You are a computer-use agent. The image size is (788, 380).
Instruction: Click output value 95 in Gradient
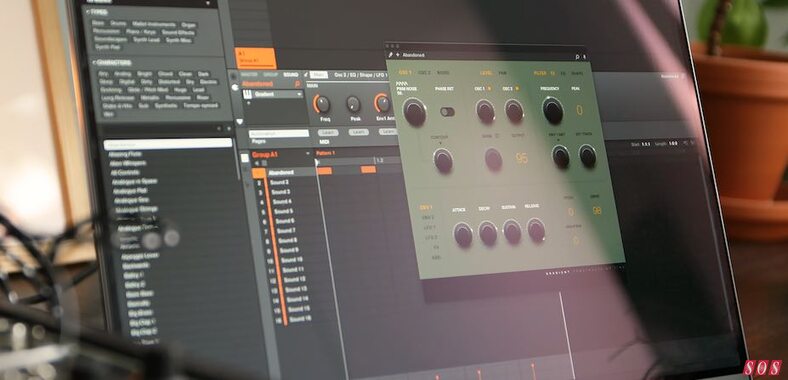(522, 158)
